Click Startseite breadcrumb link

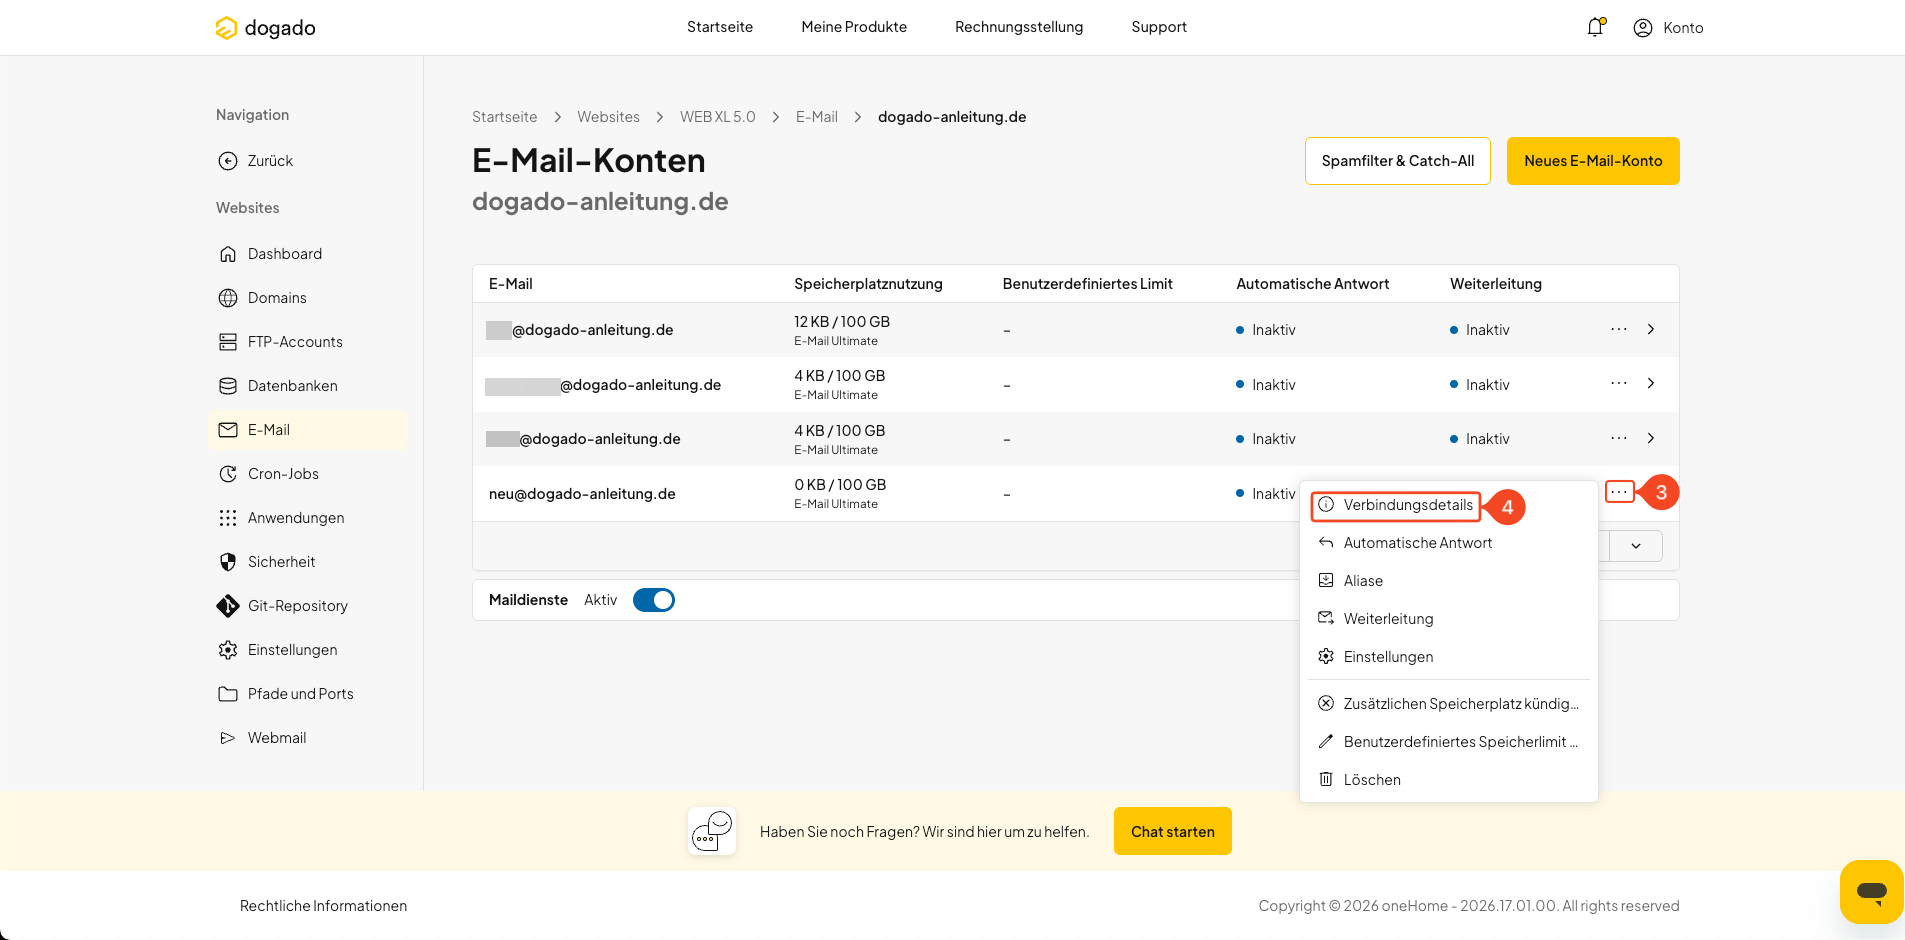coord(505,117)
